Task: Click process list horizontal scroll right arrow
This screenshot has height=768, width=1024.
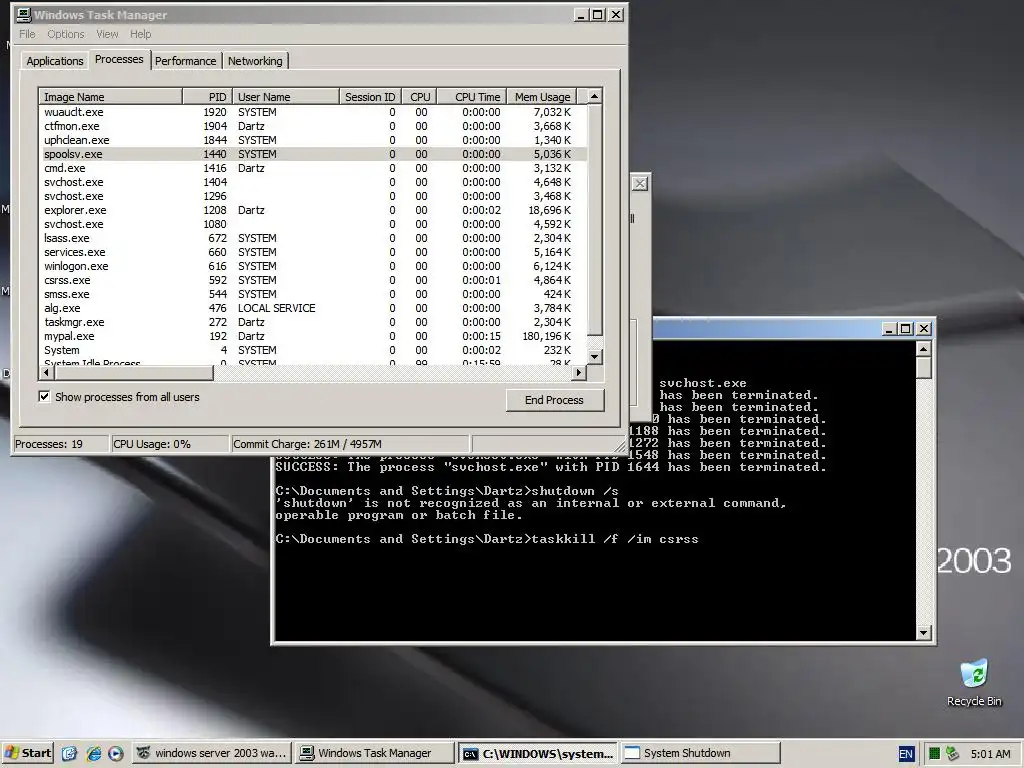Action: click(x=579, y=372)
